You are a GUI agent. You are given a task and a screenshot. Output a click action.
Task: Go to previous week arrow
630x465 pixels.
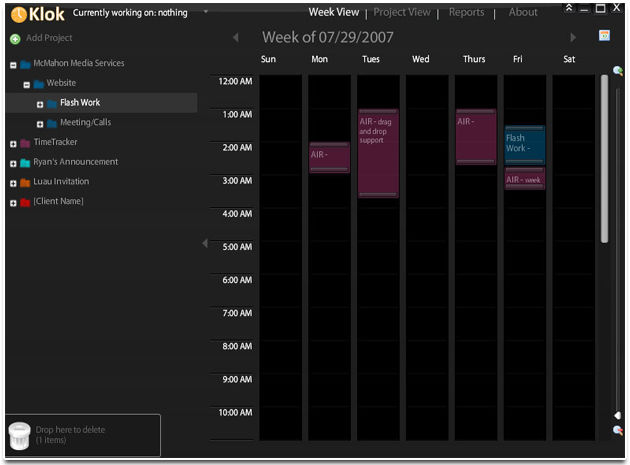click(x=236, y=37)
